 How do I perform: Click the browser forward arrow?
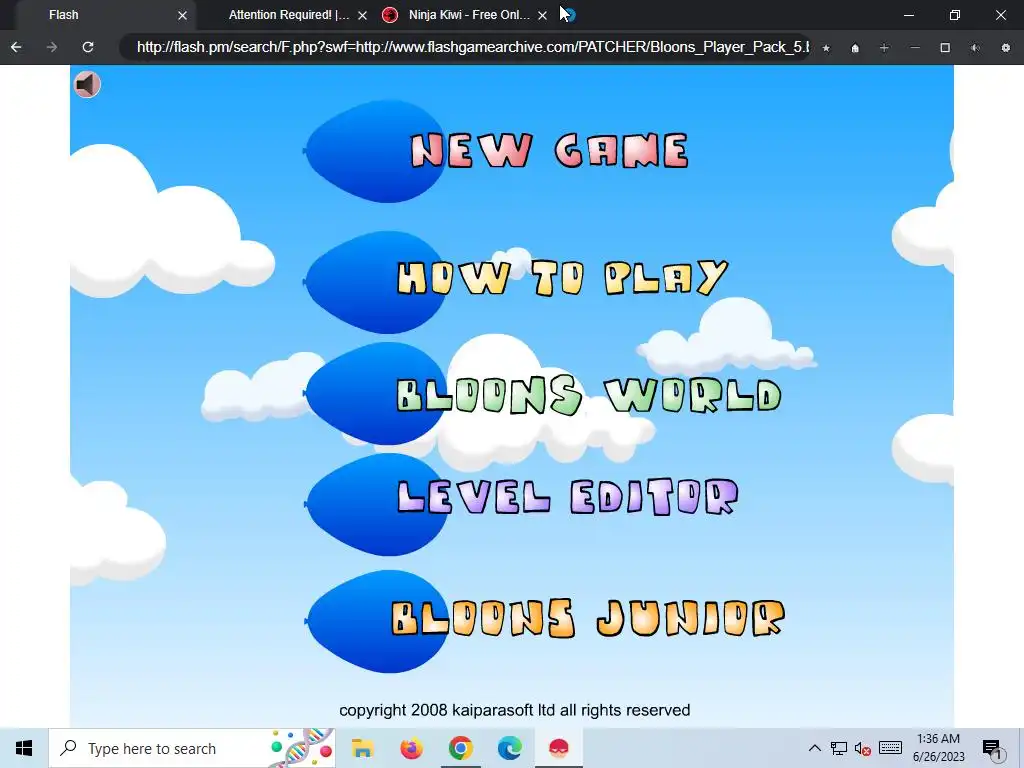52,47
